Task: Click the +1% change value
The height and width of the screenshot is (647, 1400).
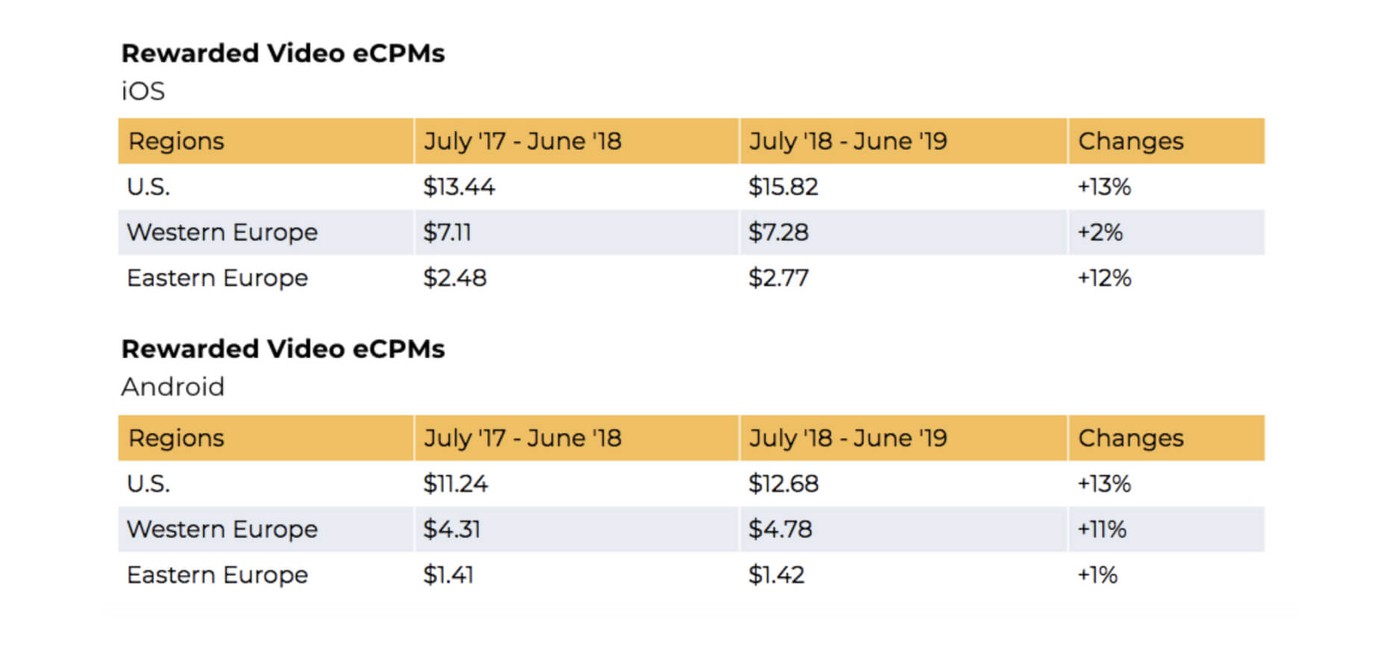Action: pyautogui.click(x=1097, y=575)
